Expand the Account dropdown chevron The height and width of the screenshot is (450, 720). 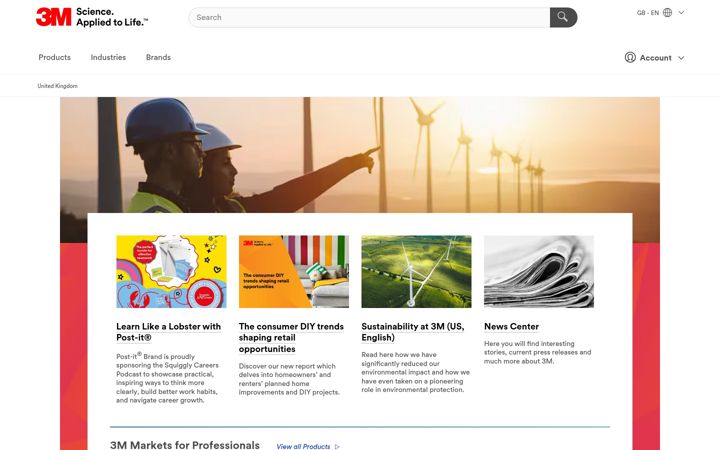(x=681, y=58)
